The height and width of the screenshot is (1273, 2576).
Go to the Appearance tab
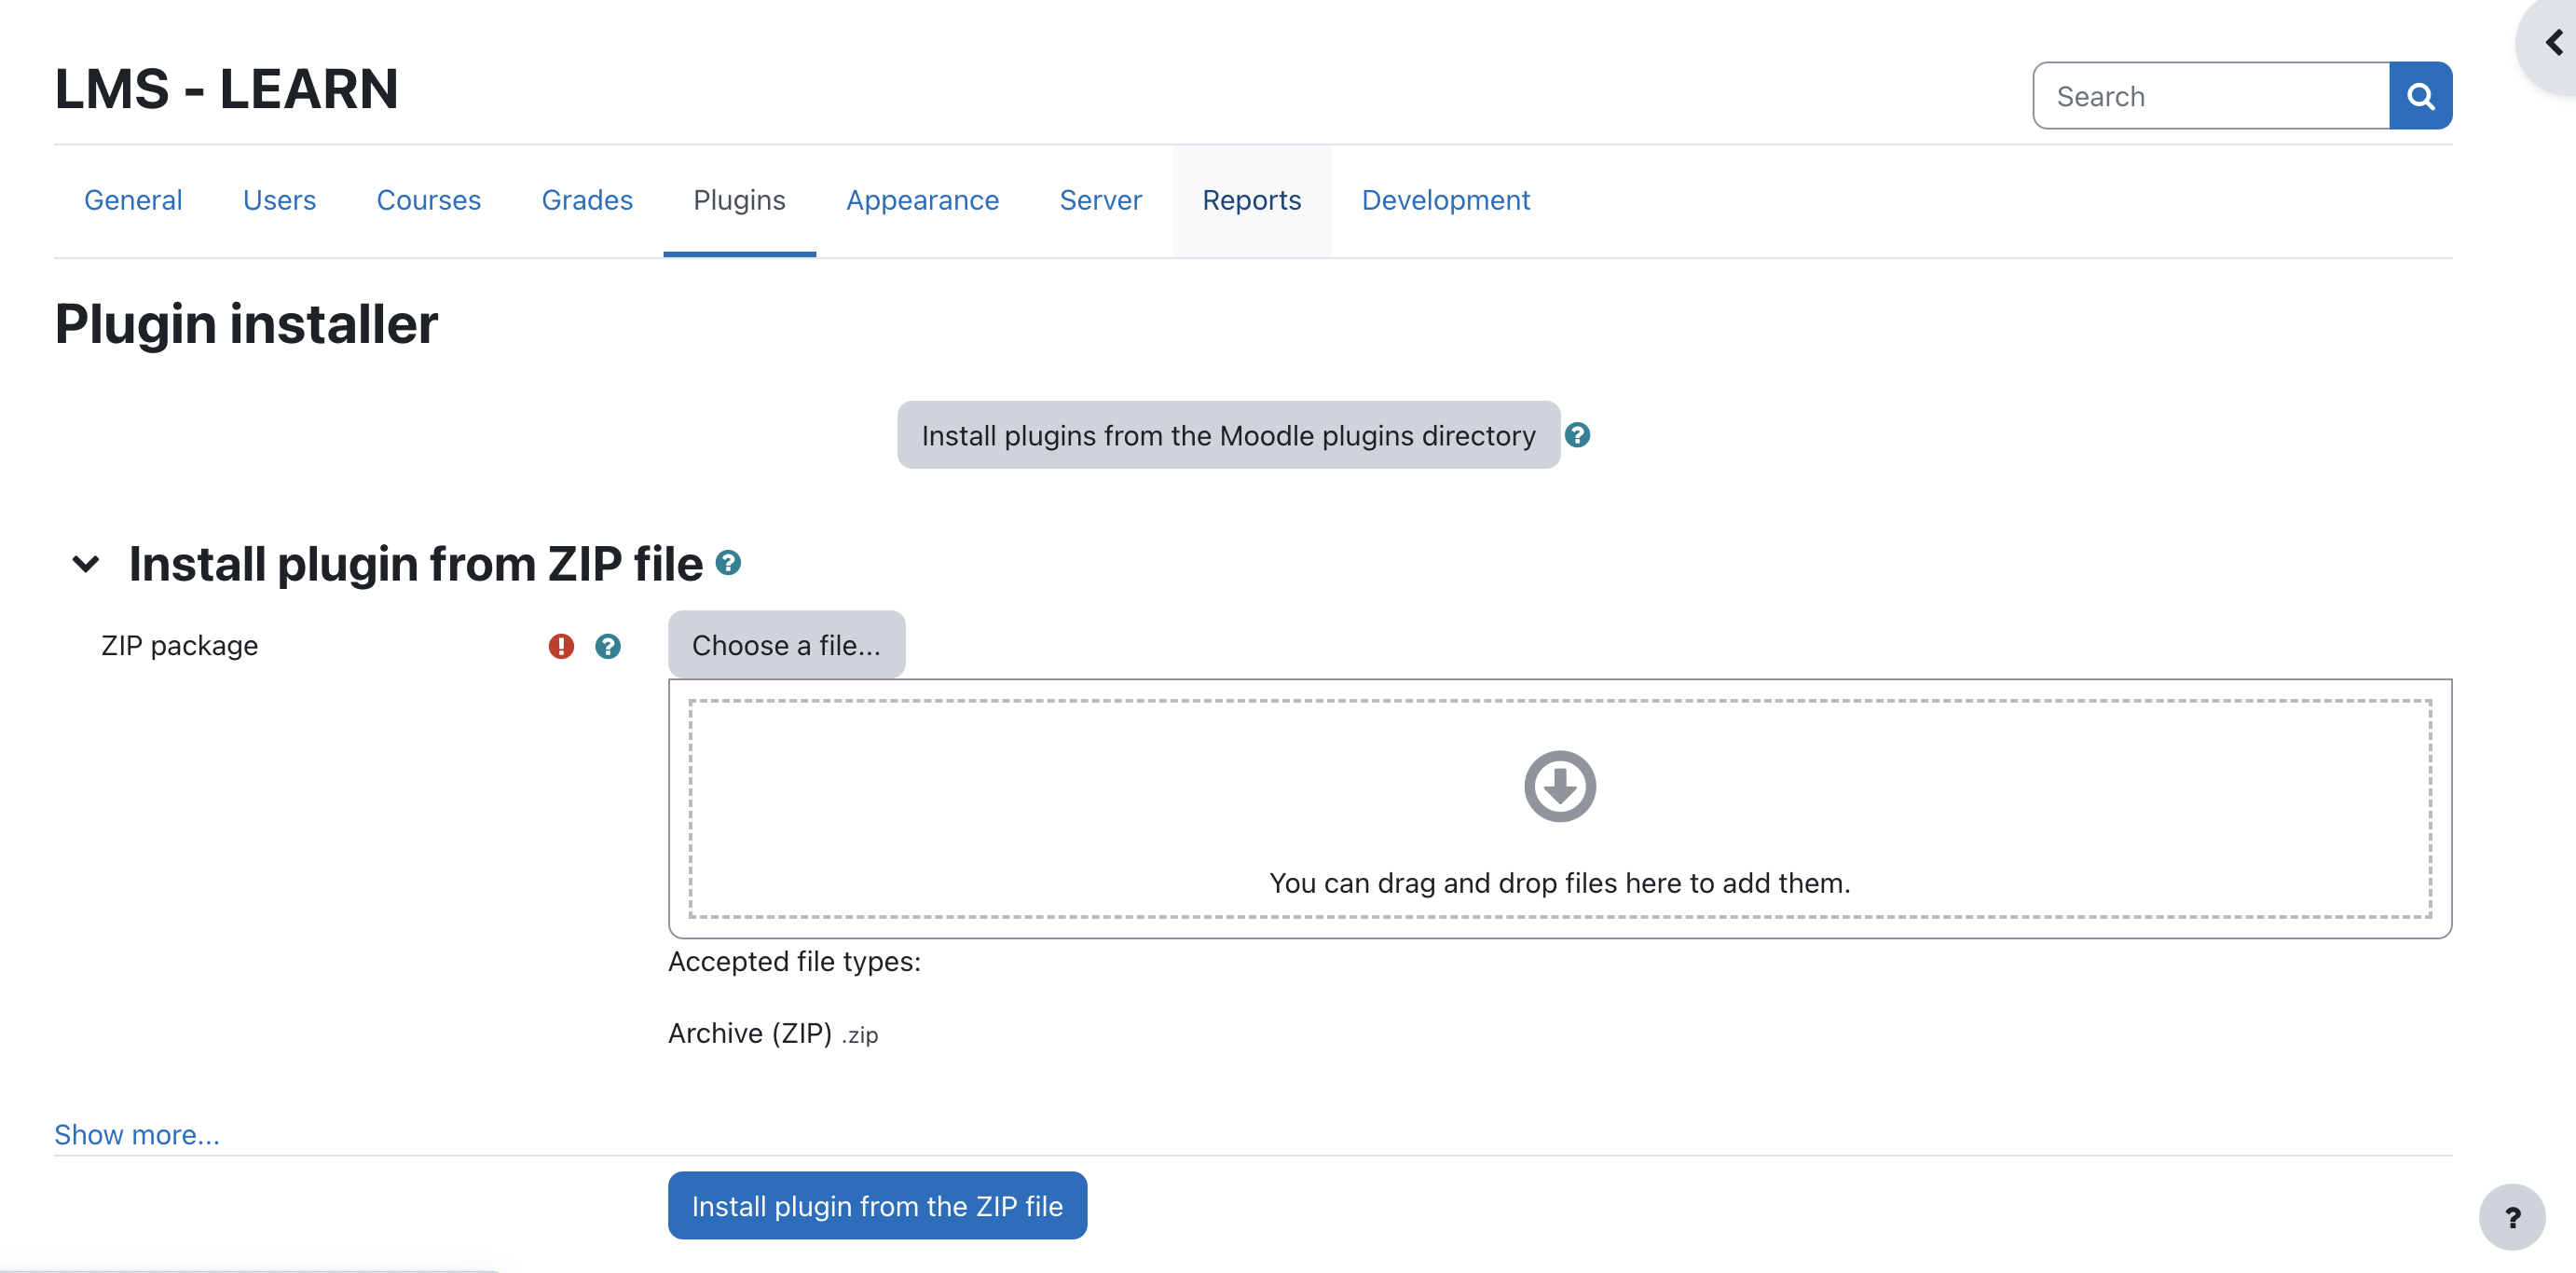point(922,200)
